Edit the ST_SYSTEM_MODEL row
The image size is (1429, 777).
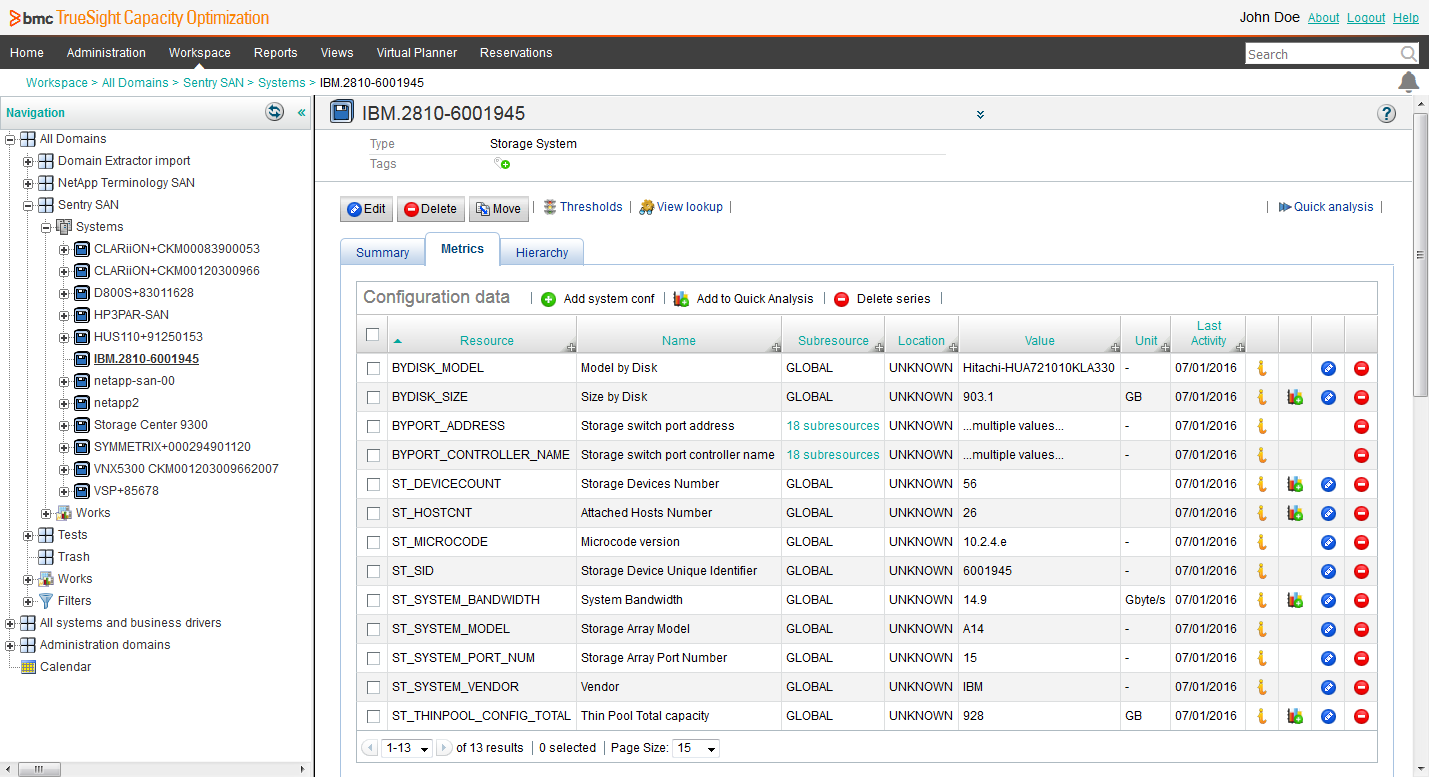pyautogui.click(x=1328, y=629)
